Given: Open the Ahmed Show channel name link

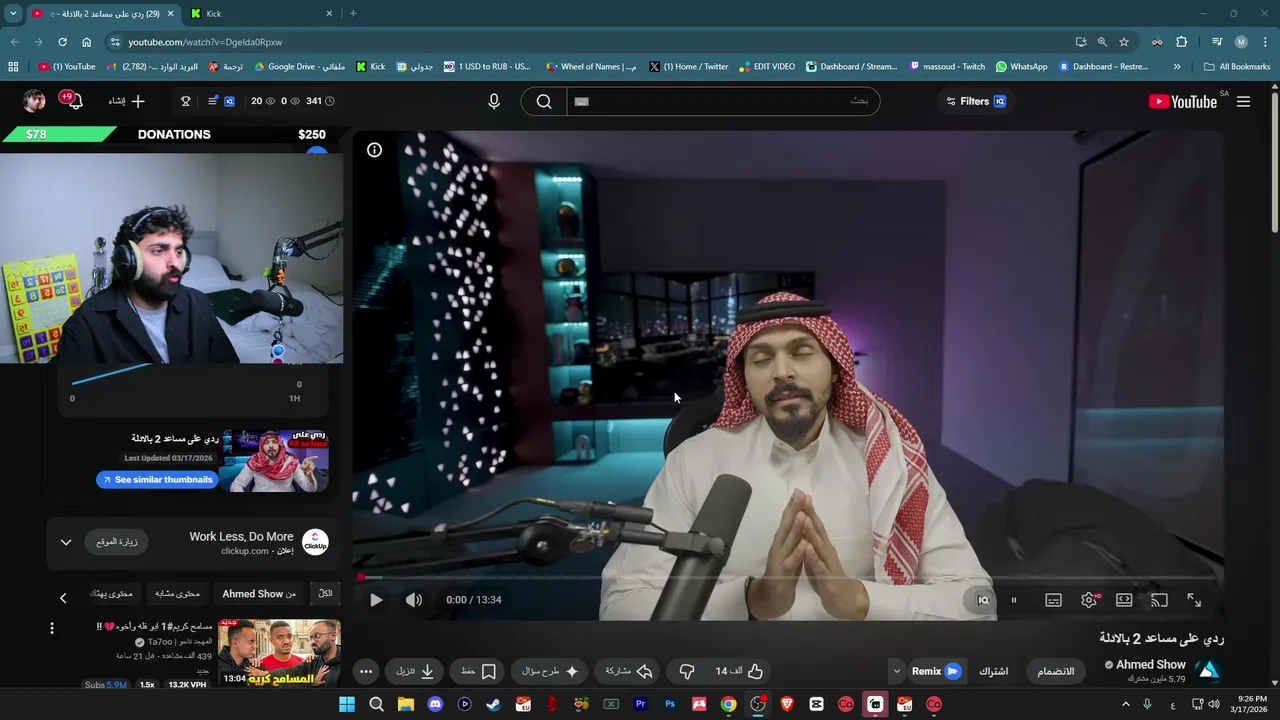Looking at the screenshot, I should pos(1151,664).
